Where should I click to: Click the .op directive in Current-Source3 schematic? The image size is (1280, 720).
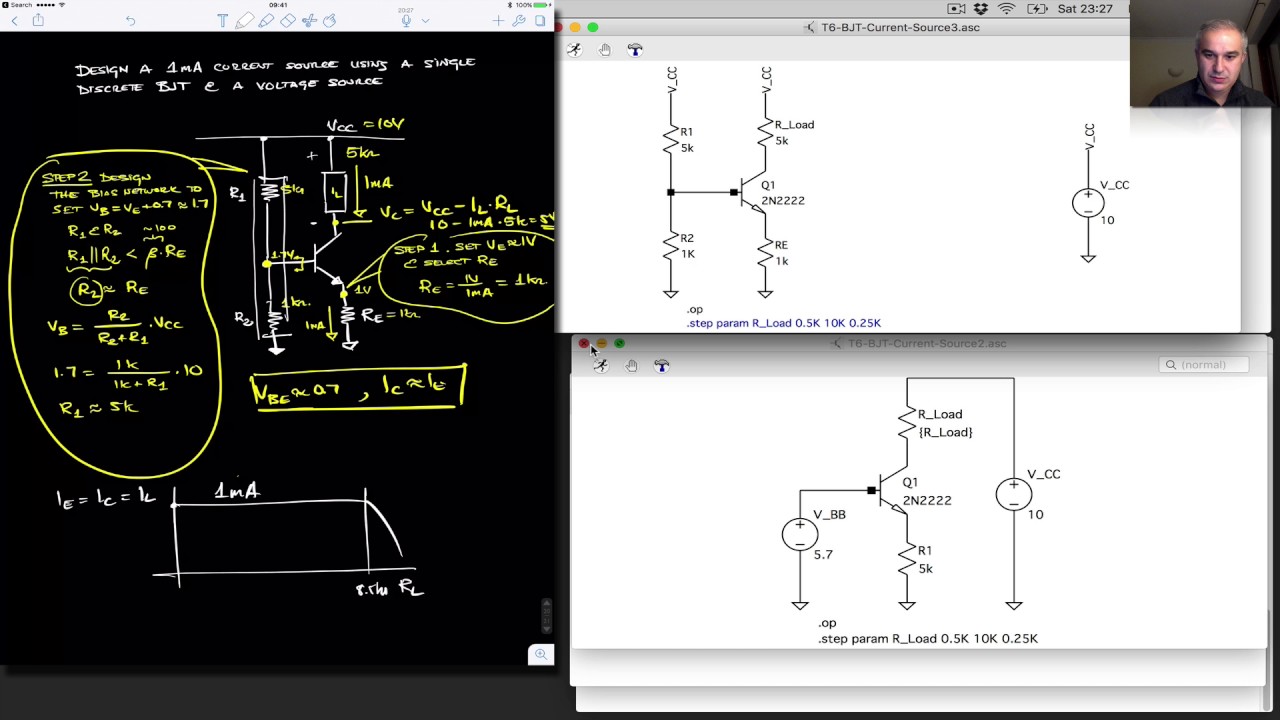click(695, 310)
